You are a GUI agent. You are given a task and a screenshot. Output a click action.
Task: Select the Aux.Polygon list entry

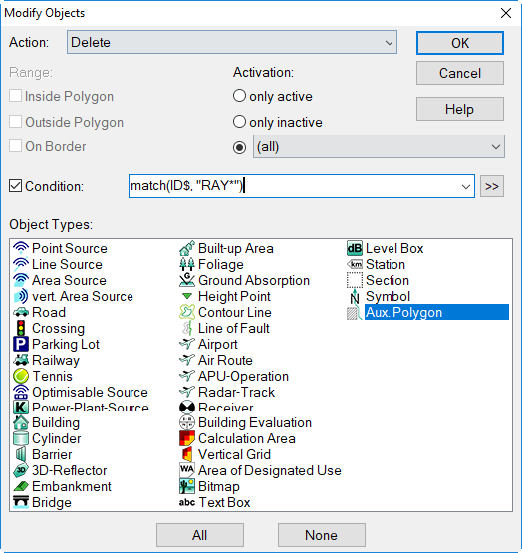pos(437,312)
